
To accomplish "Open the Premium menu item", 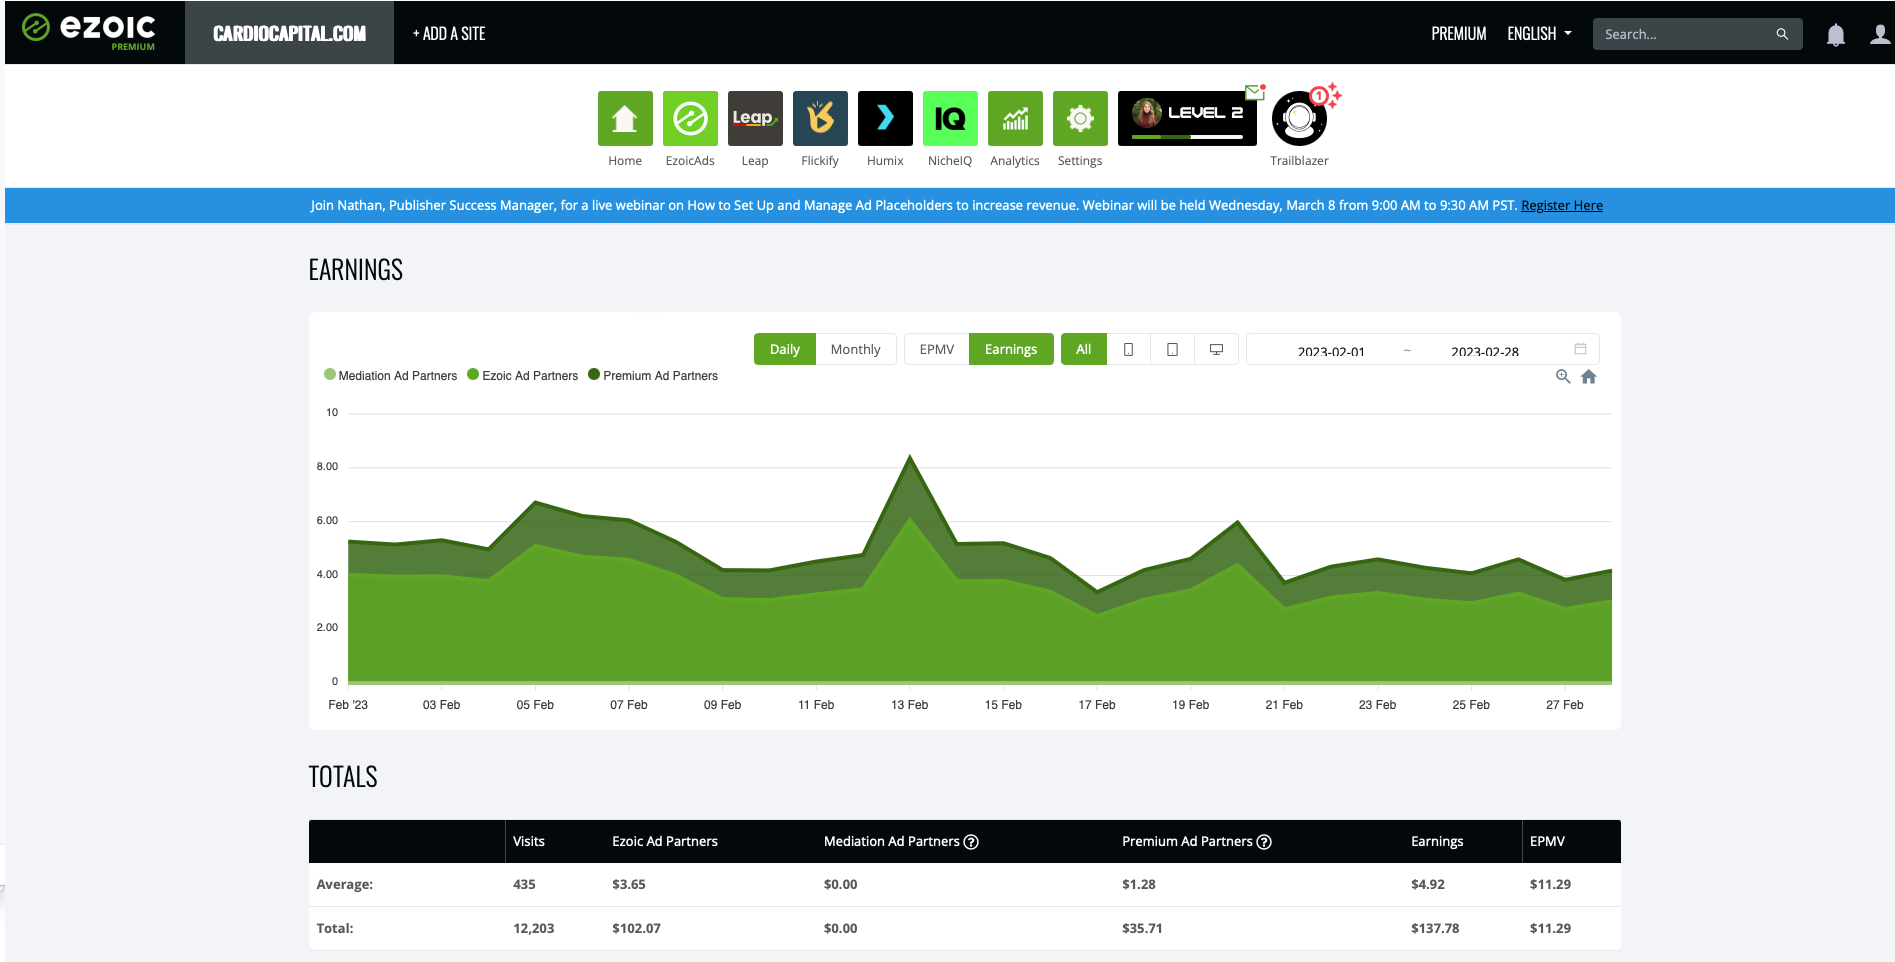I will click(1459, 34).
